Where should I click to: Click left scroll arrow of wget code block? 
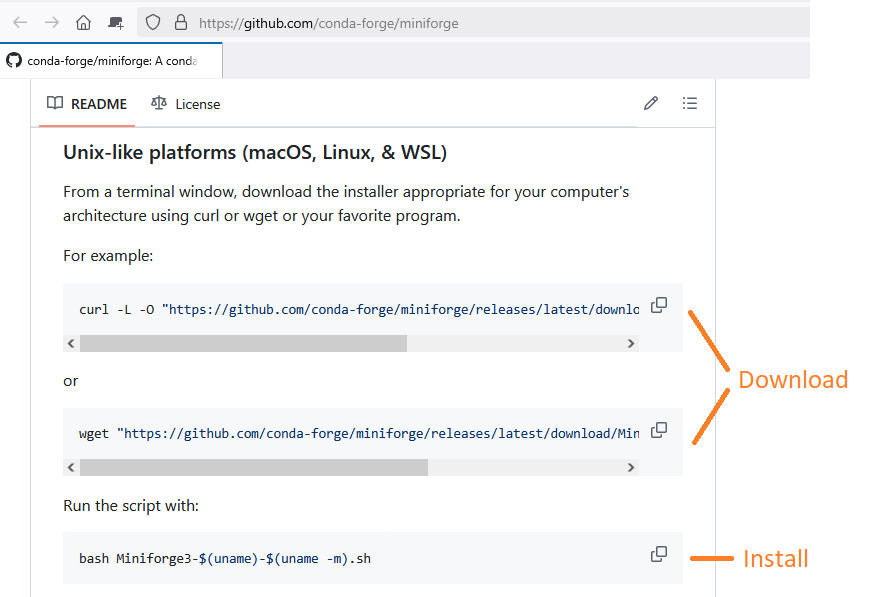[x=71, y=467]
